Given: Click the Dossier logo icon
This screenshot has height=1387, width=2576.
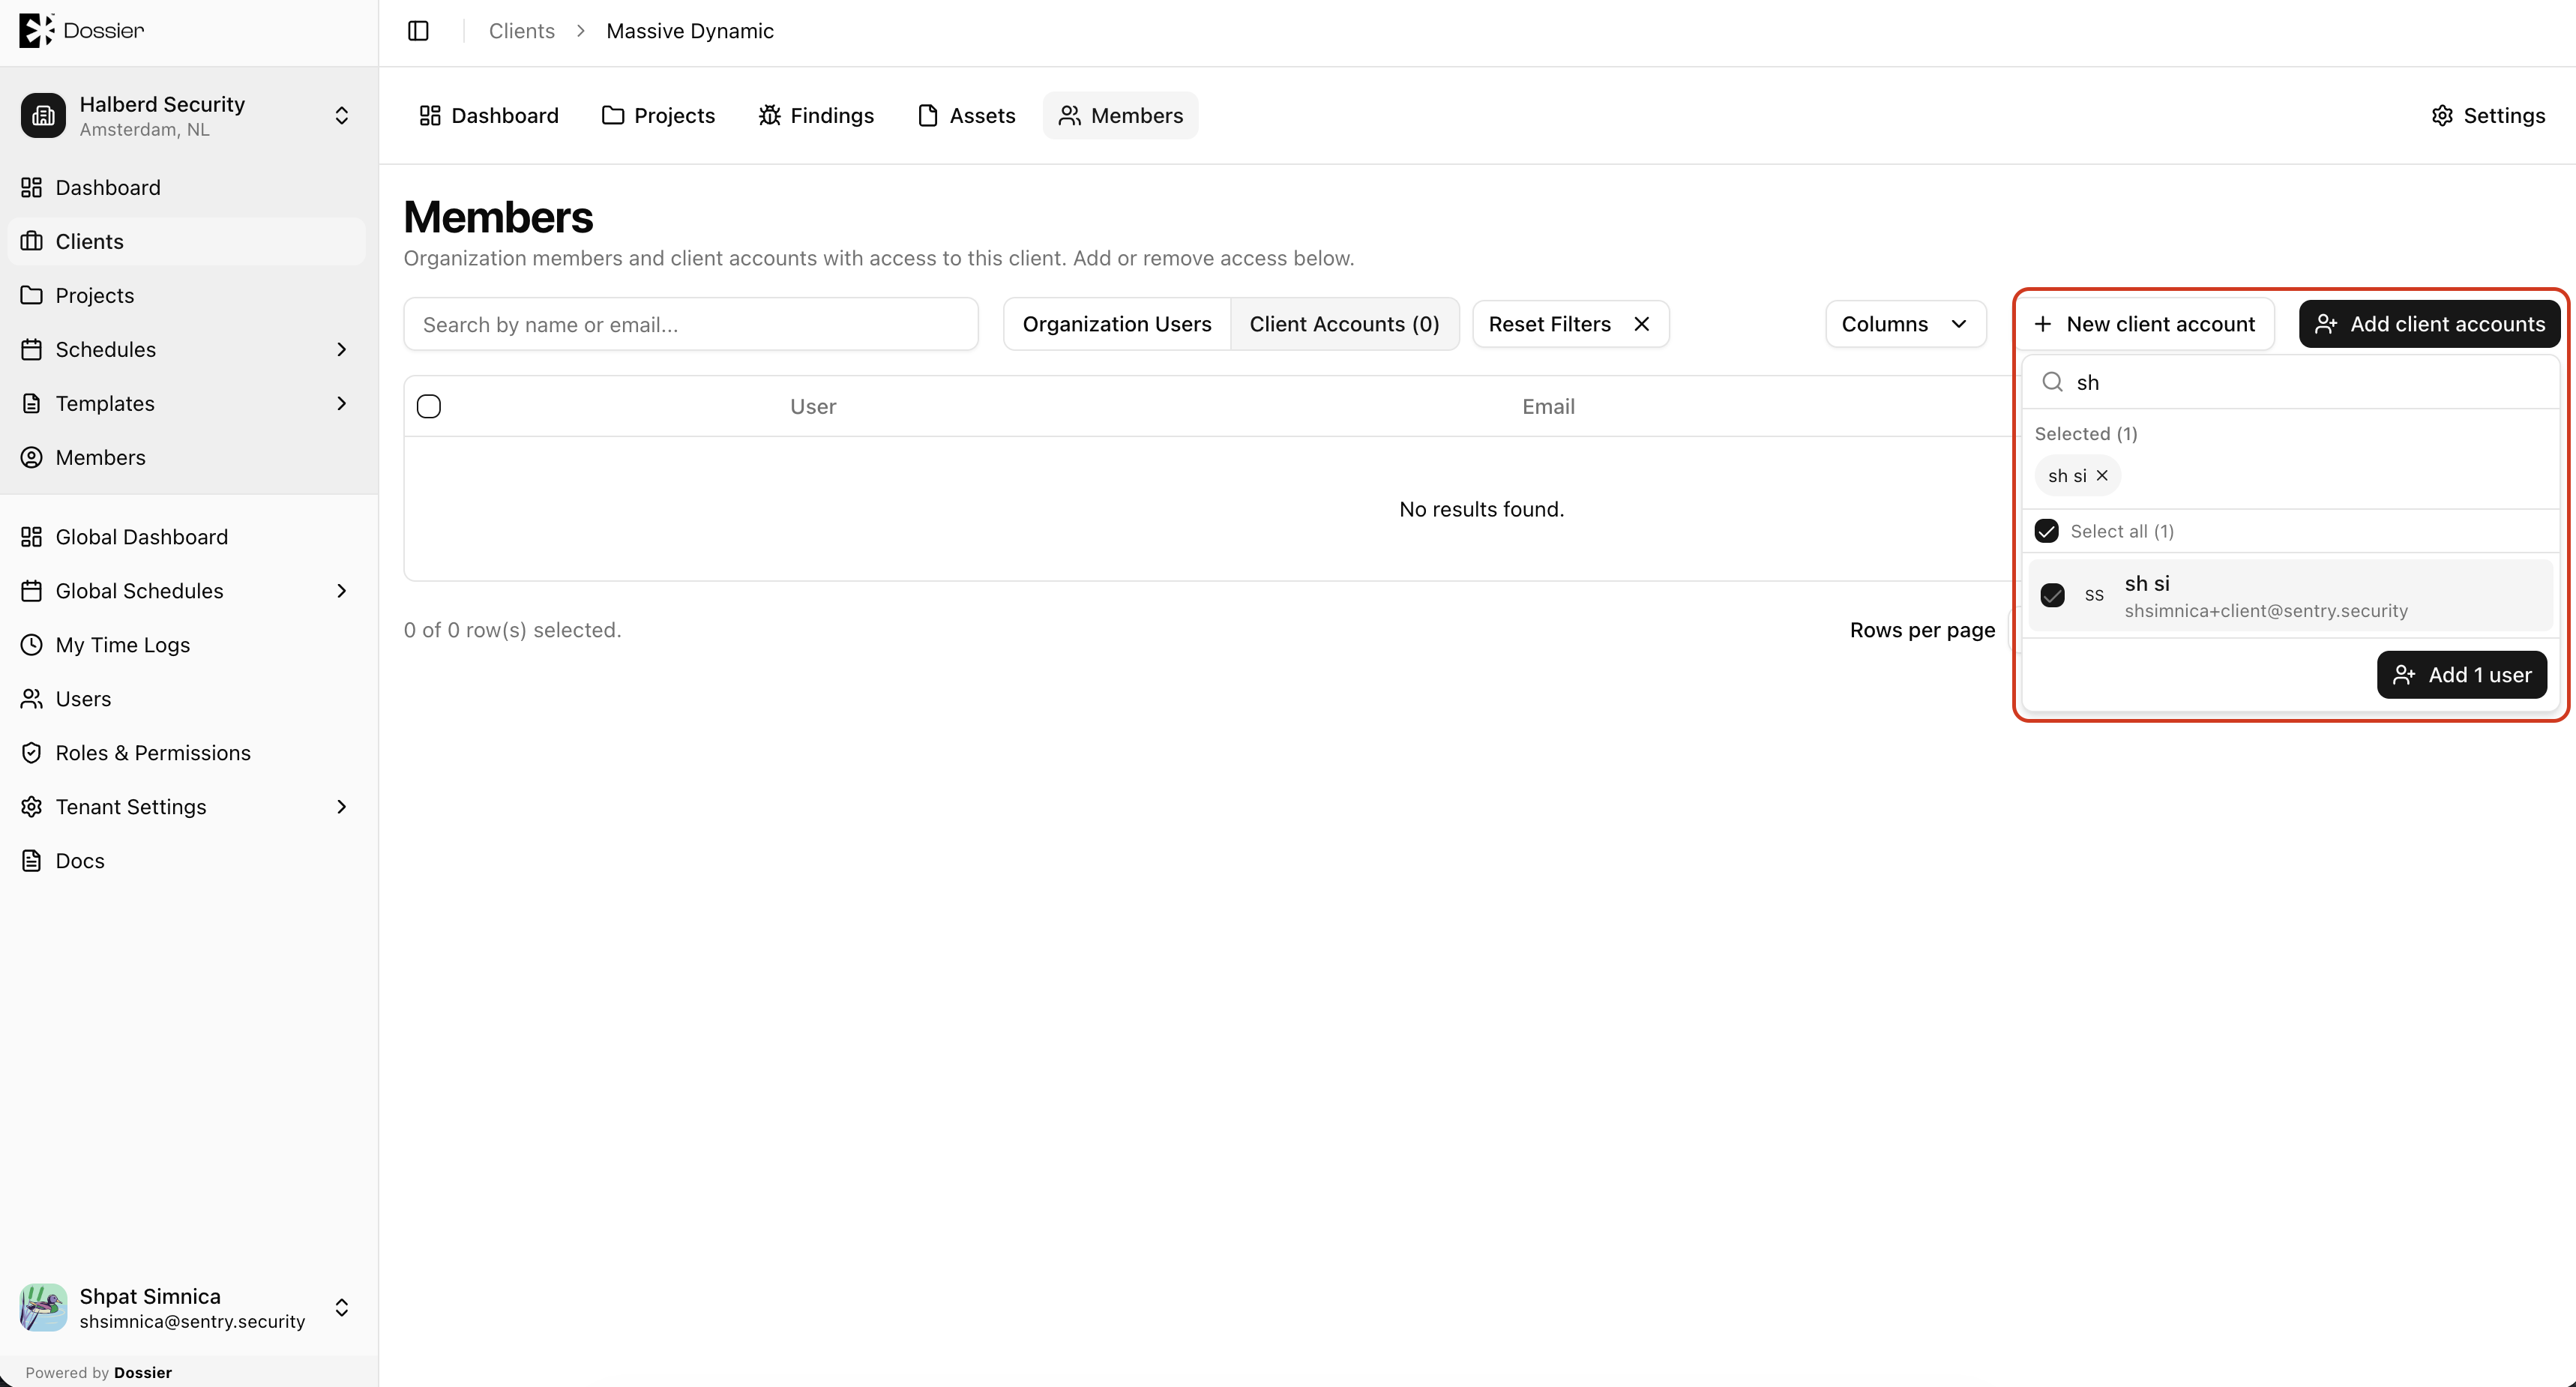Looking at the screenshot, I should 36,30.
